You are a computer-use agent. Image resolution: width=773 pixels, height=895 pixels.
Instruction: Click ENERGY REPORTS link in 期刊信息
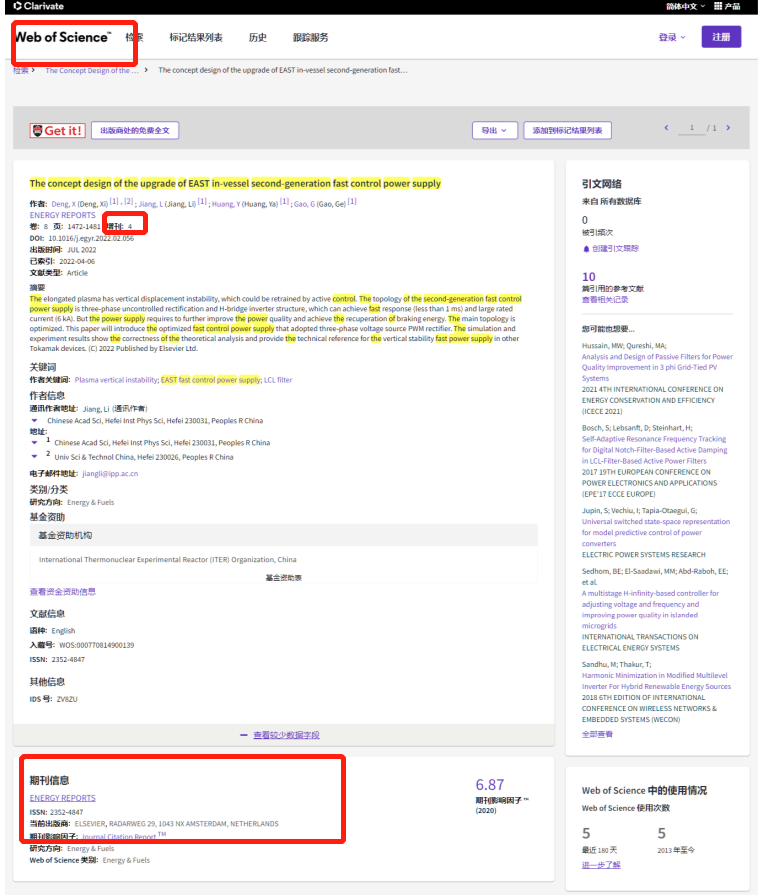click(x=62, y=798)
